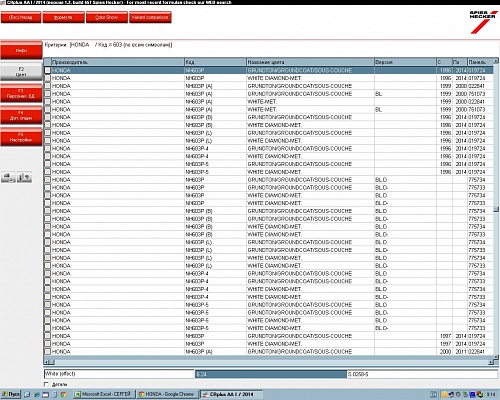
Task: Open Color Show
Action: [x=107, y=17]
